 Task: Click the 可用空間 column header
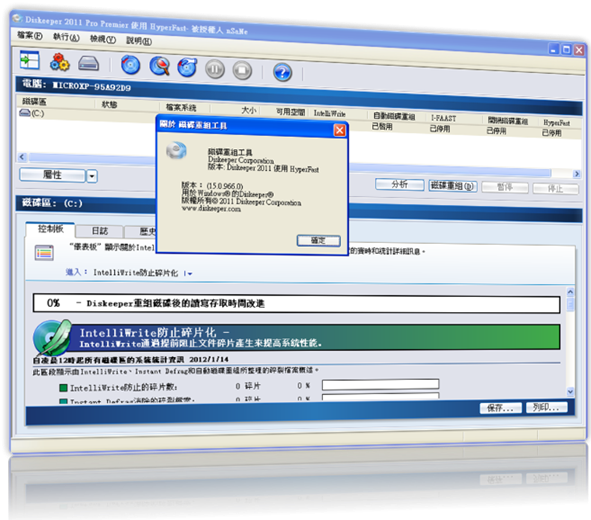290,112
